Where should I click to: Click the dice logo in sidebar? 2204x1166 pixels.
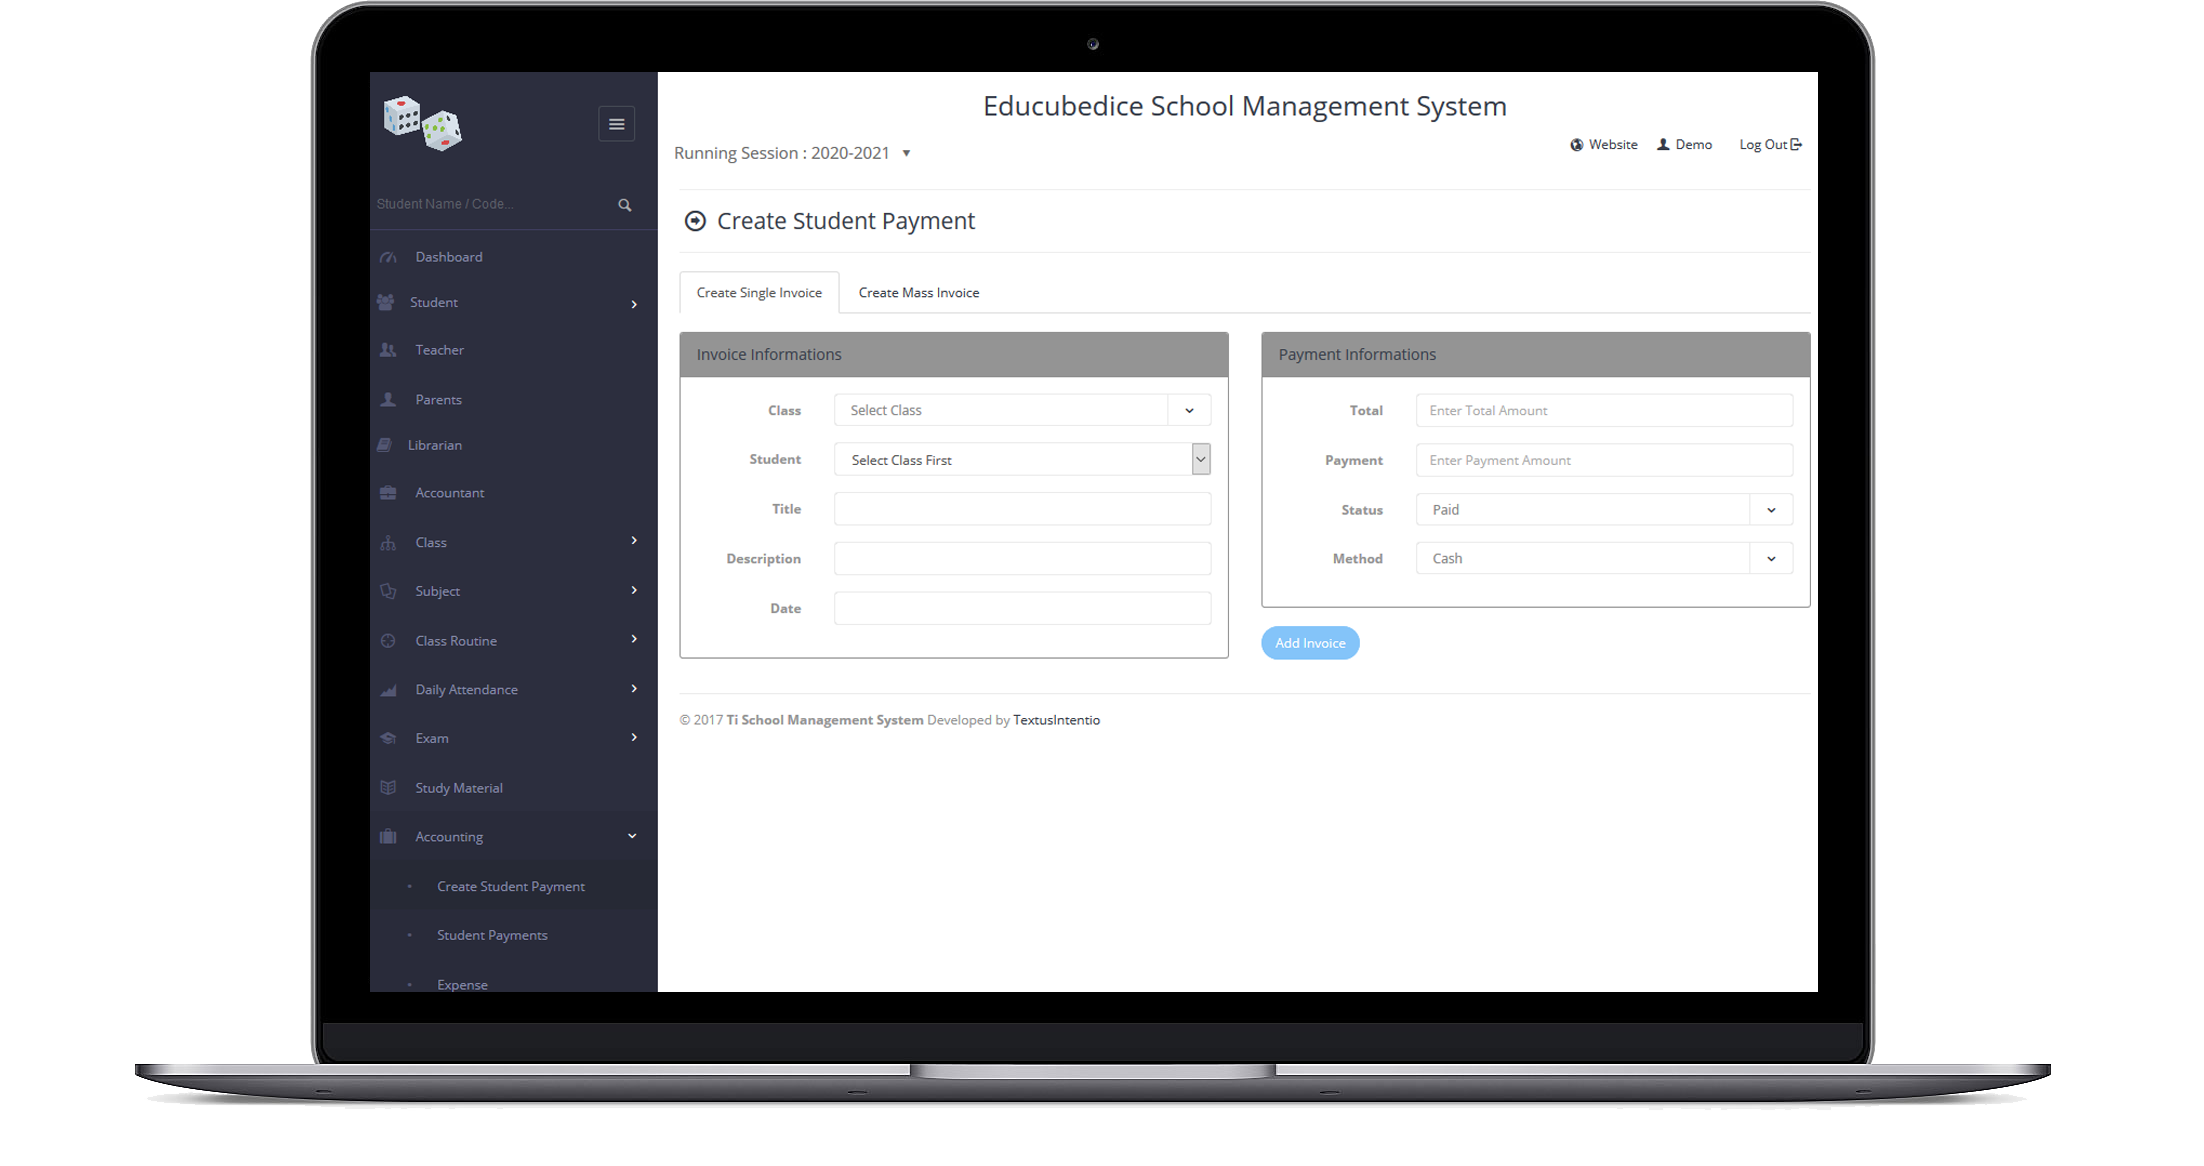tap(422, 124)
